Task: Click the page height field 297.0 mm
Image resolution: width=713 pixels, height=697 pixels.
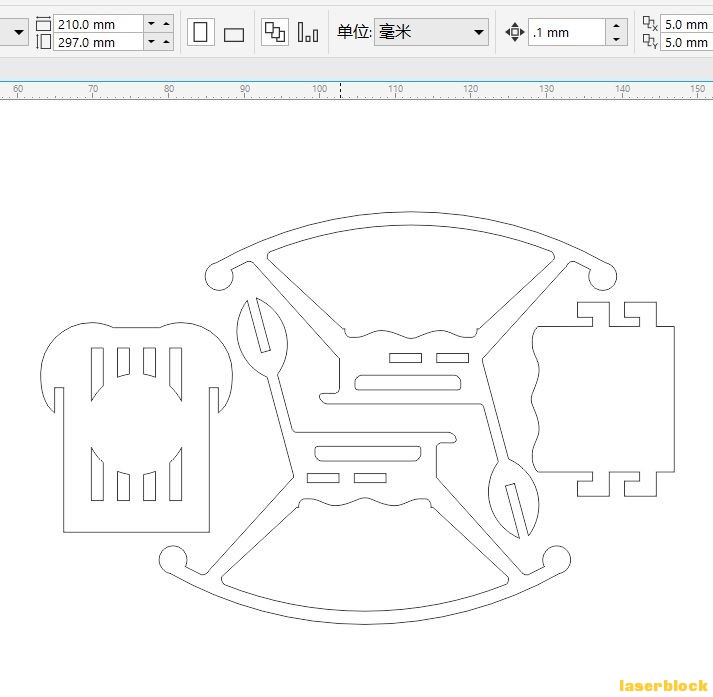Action: click(x=98, y=42)
